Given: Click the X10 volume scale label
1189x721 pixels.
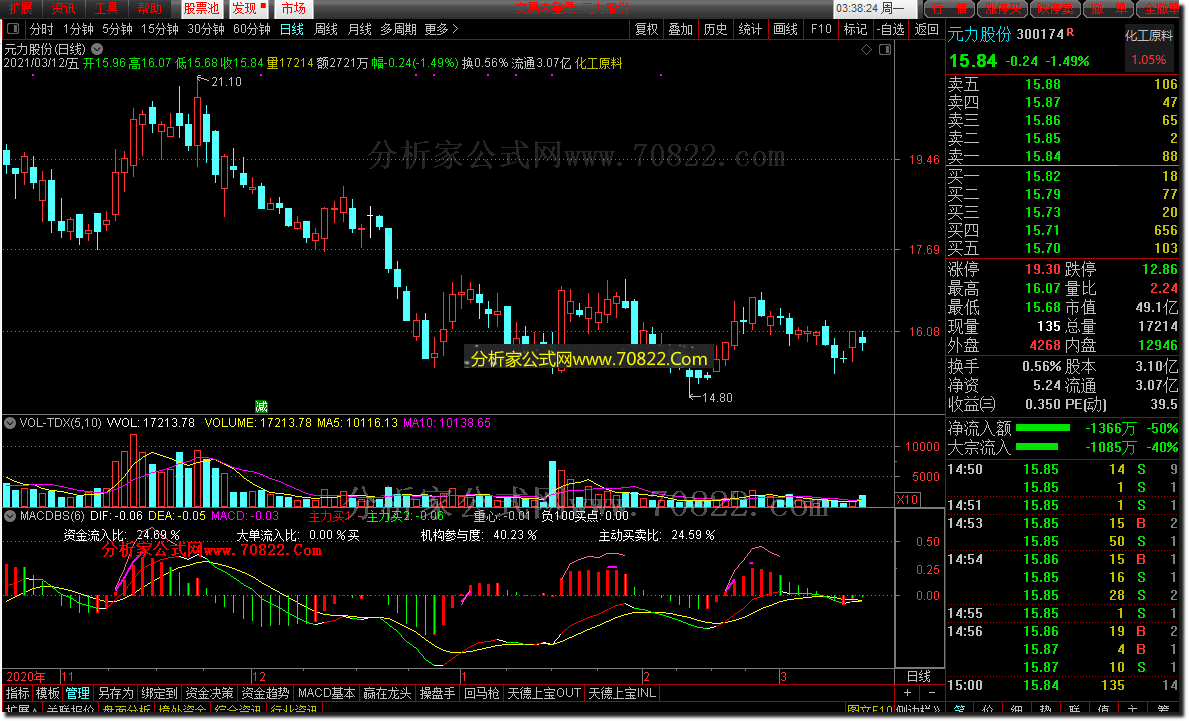Looking at the screenshot, I should tap(907, 500).
